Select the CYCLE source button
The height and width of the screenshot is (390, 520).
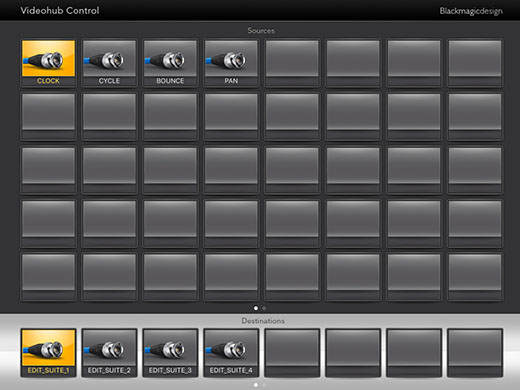click(109, 63)
